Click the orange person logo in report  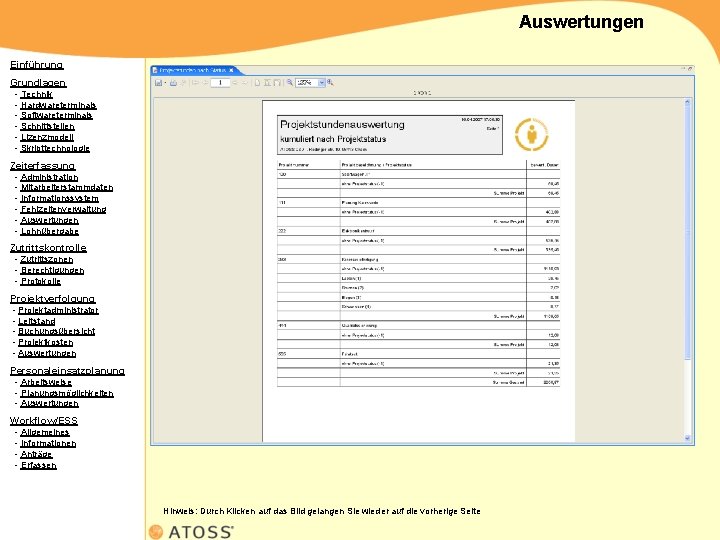(x=531, y=134)
